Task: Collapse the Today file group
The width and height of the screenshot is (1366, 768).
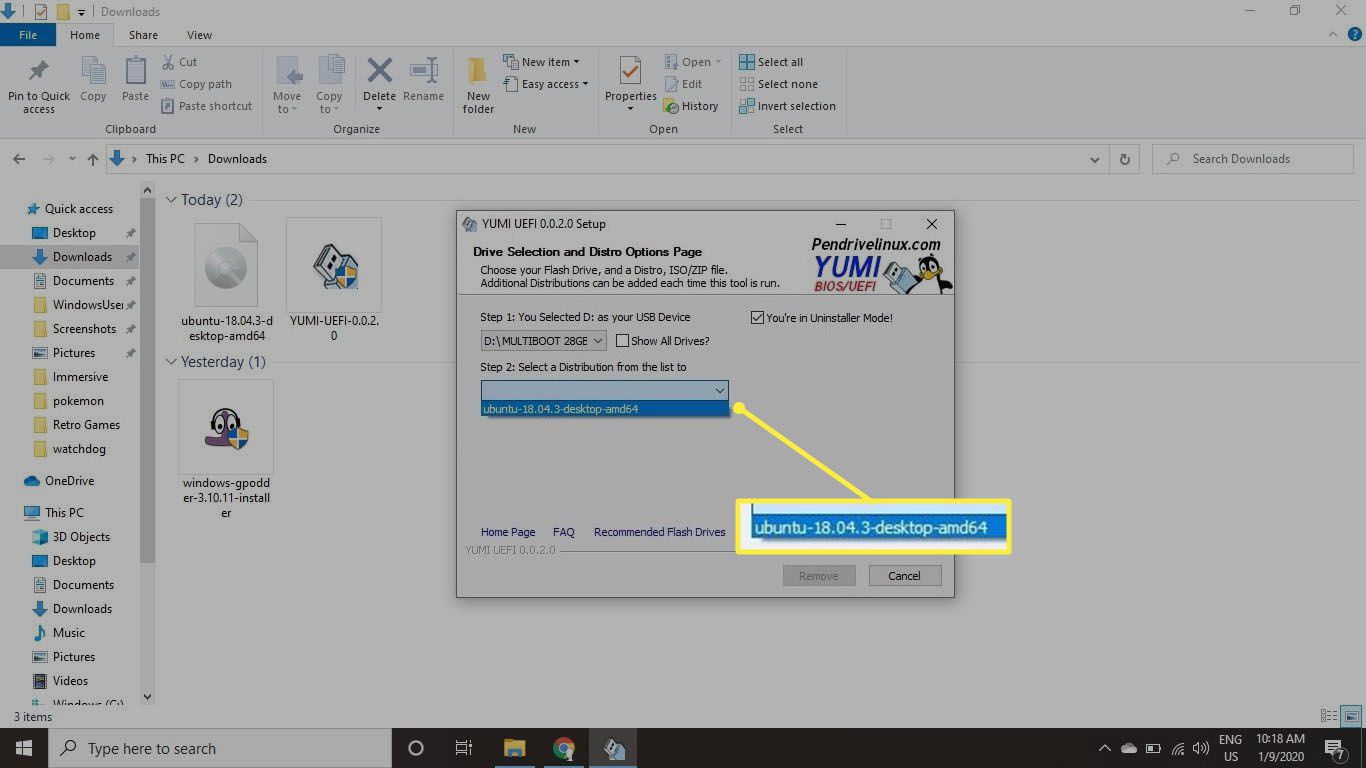Action: pos(171,200)
